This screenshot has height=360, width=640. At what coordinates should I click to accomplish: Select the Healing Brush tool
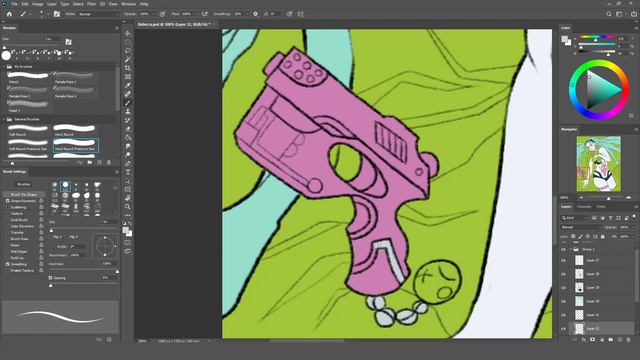click(x=128, y=94)
